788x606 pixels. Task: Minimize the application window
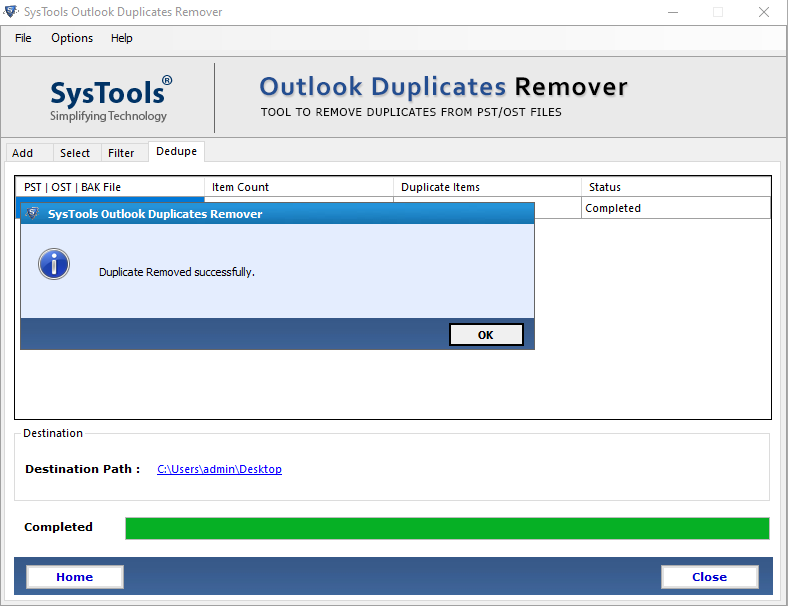pyautogui.click(x=673, y=12)
